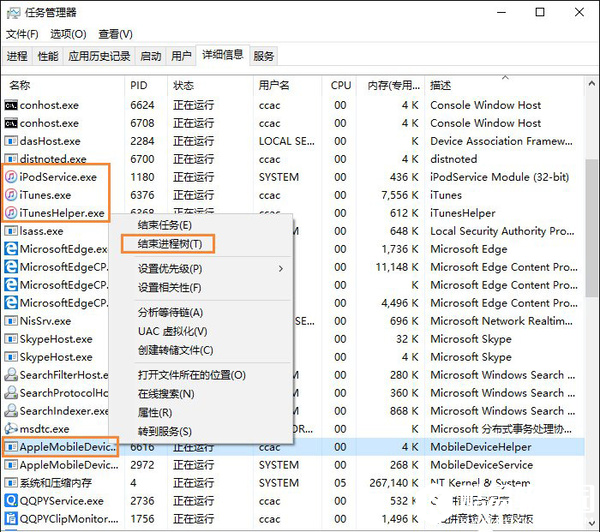600x532 pixels.
Task: Open the 选项(O) menu
Action: (x=68, y=34)
